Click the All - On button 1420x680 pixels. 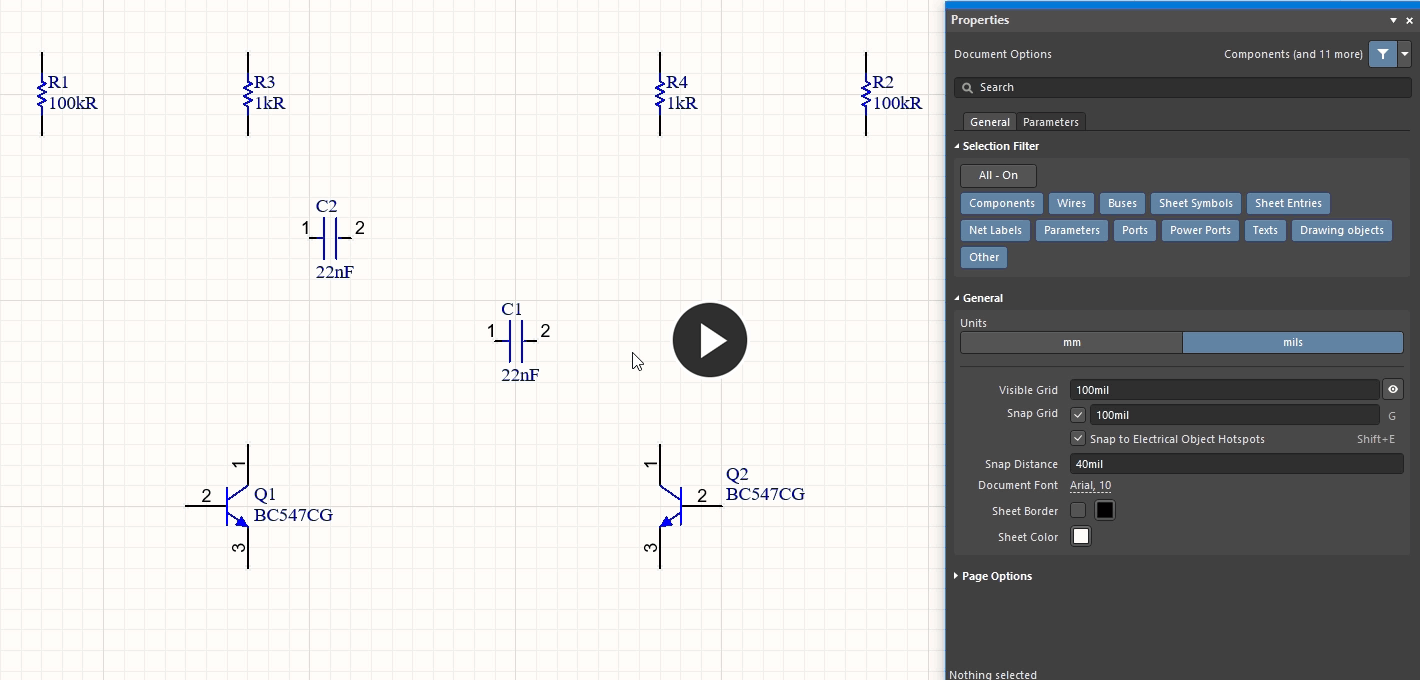(998, 175)
